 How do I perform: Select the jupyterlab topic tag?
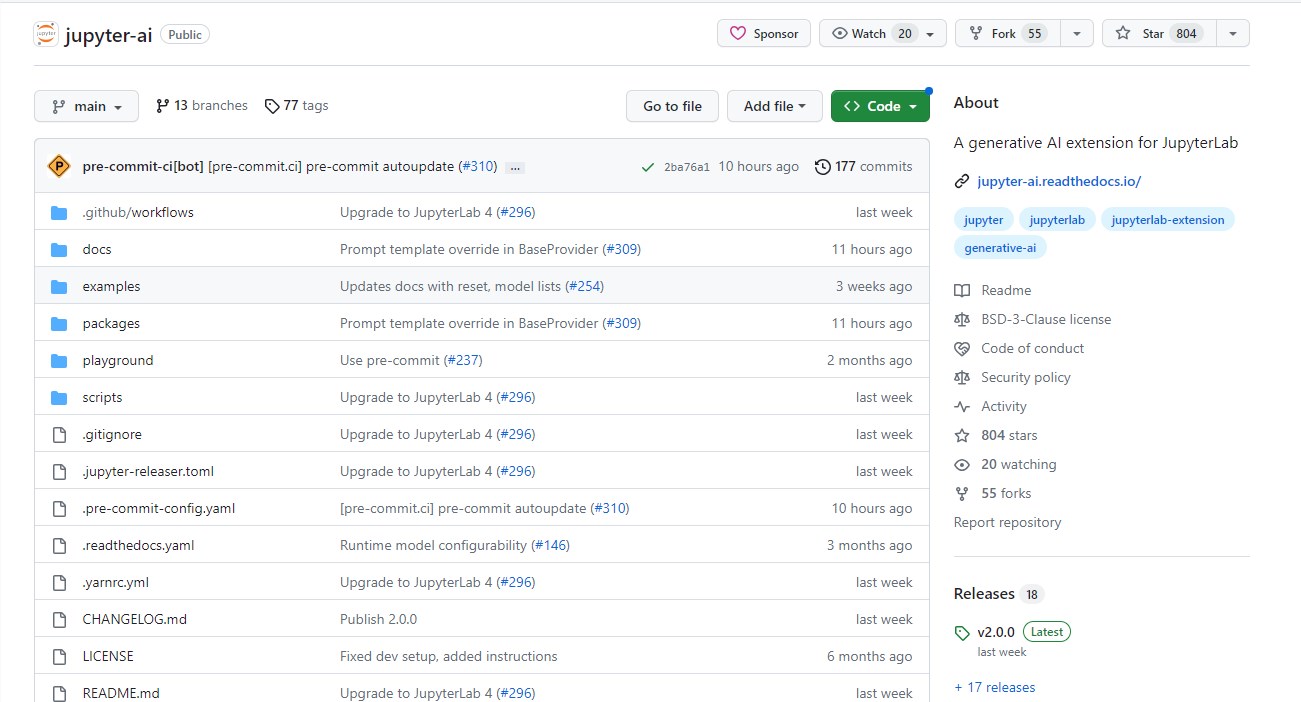click(1058, 220)
